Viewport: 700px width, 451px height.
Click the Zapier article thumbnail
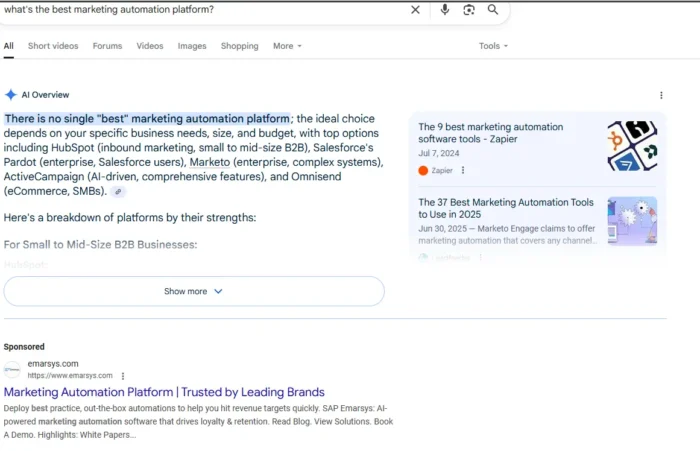(632, 146)
